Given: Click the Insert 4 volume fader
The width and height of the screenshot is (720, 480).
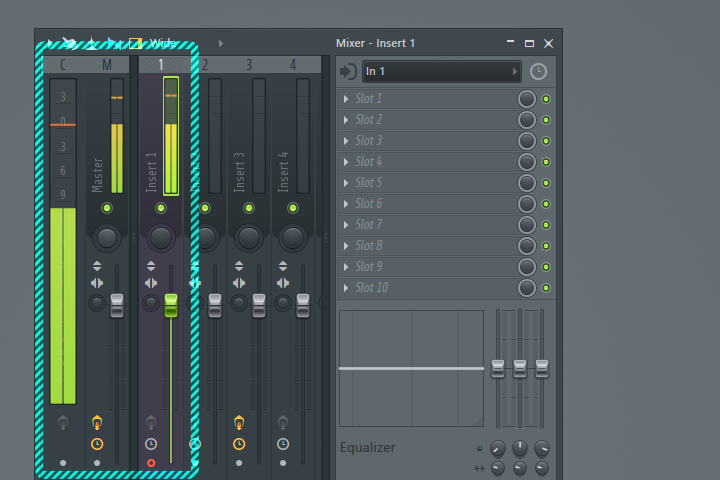Looking at the screenshot, I should 303,305.
